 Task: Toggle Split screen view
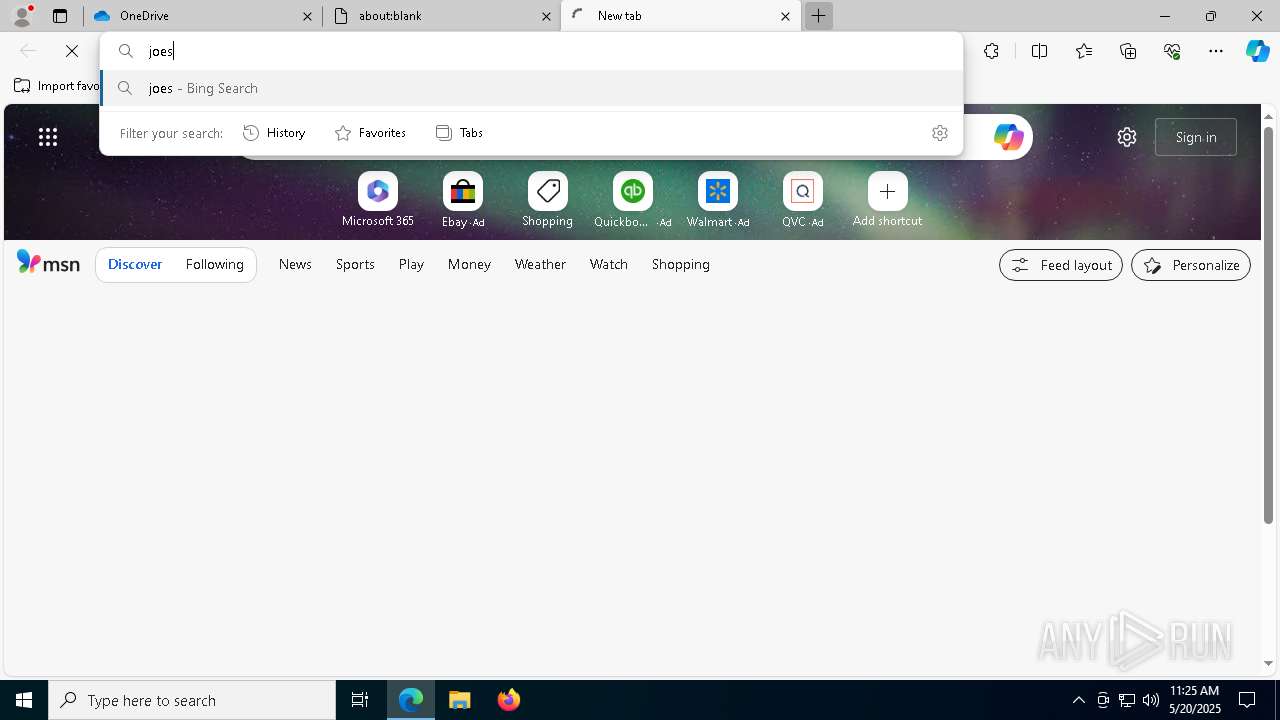(x=1039, y=51)
